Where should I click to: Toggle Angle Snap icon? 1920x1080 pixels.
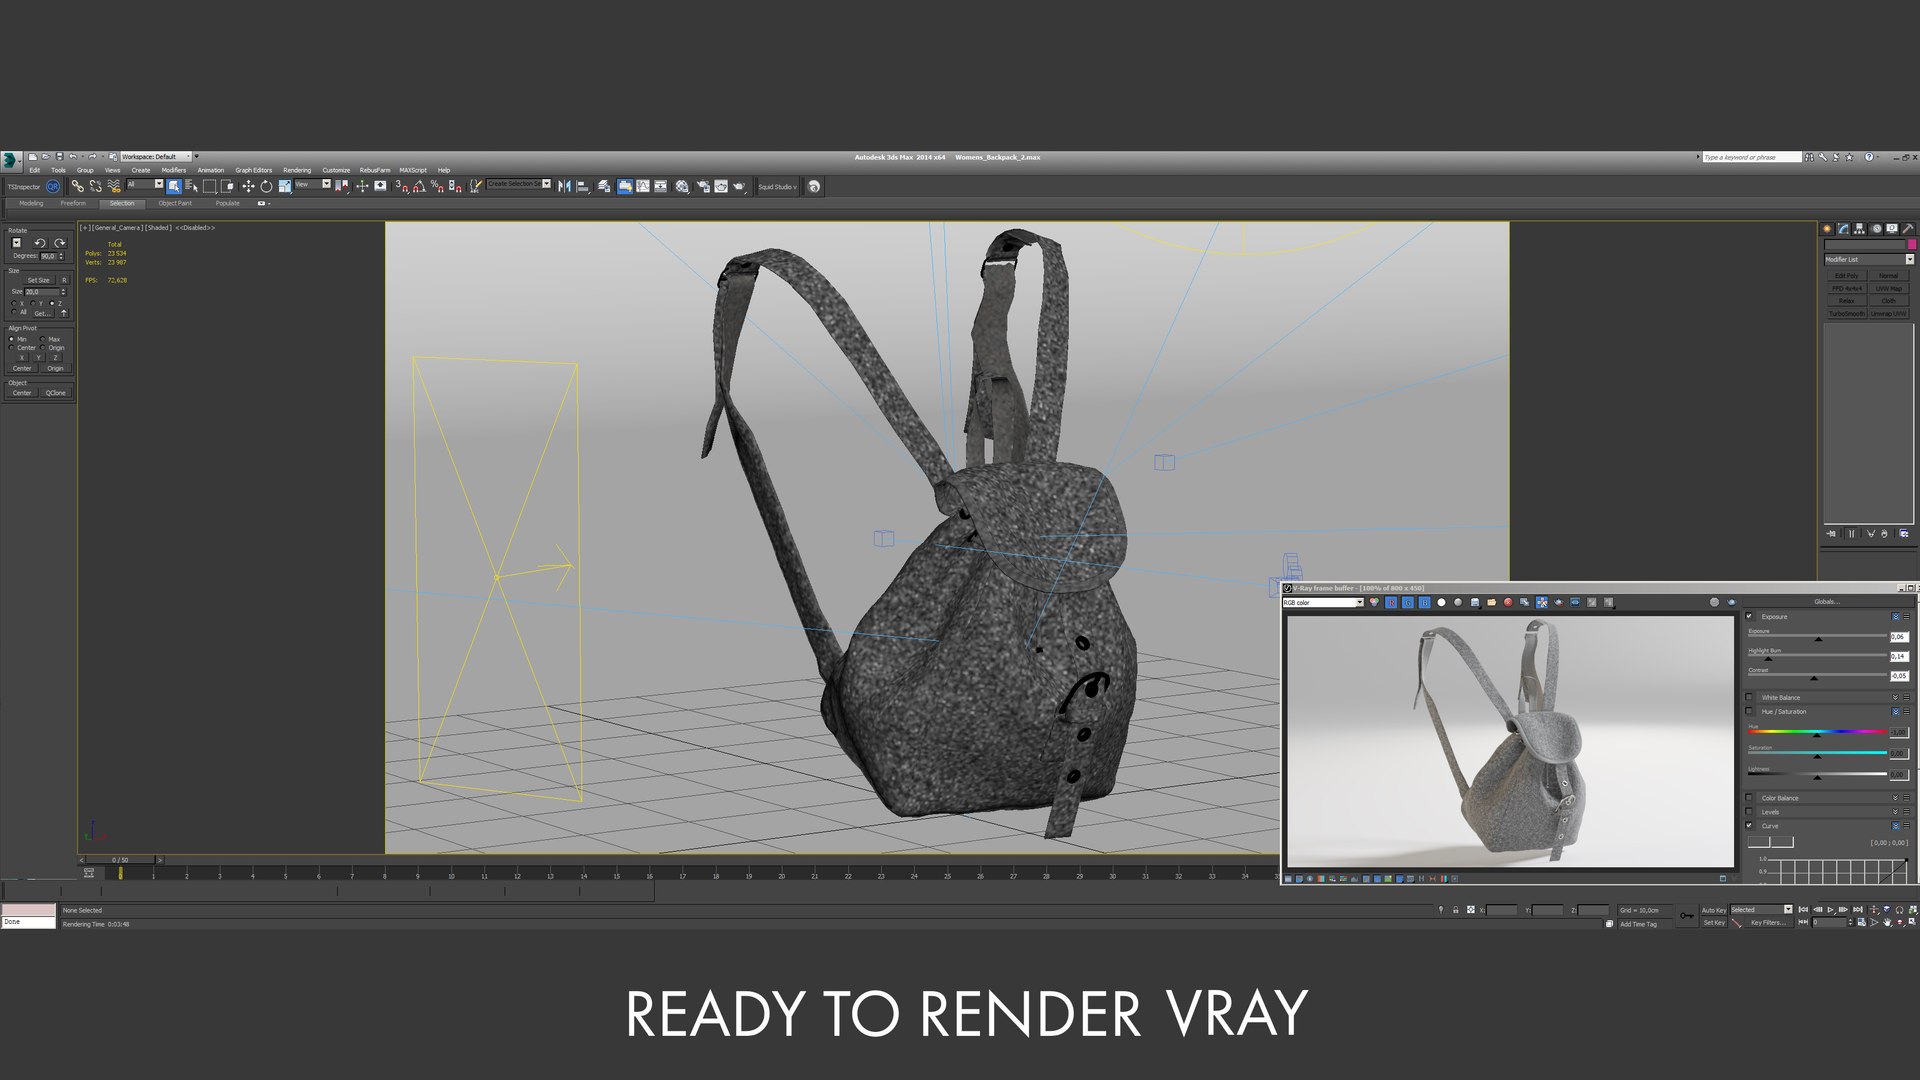click(419, 186)
